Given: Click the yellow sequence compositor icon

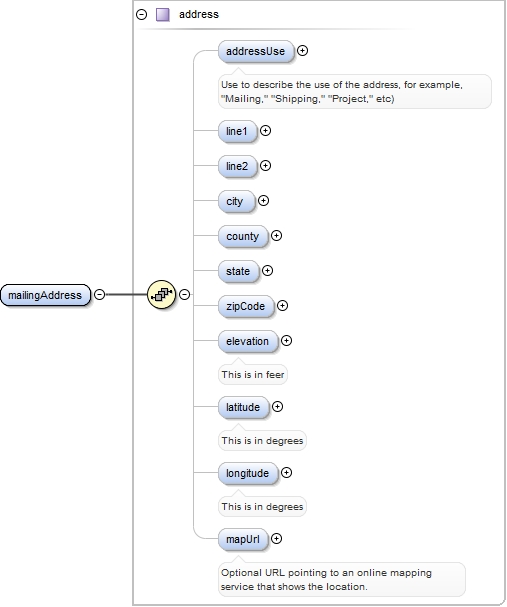Looking at the screenshot, I should pyautogui.click(x=161, y=295).
